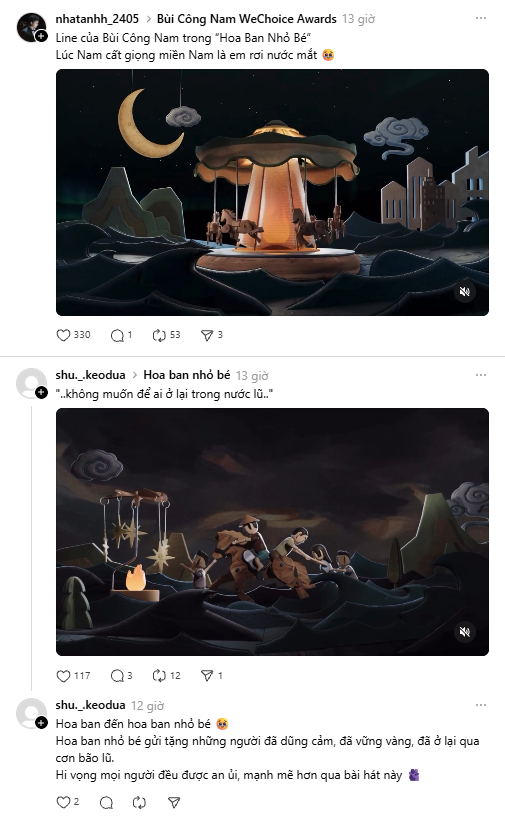Open Bùi Công Nam WeChoice Awards topic
505x818 pixels.
click(246, 19)
